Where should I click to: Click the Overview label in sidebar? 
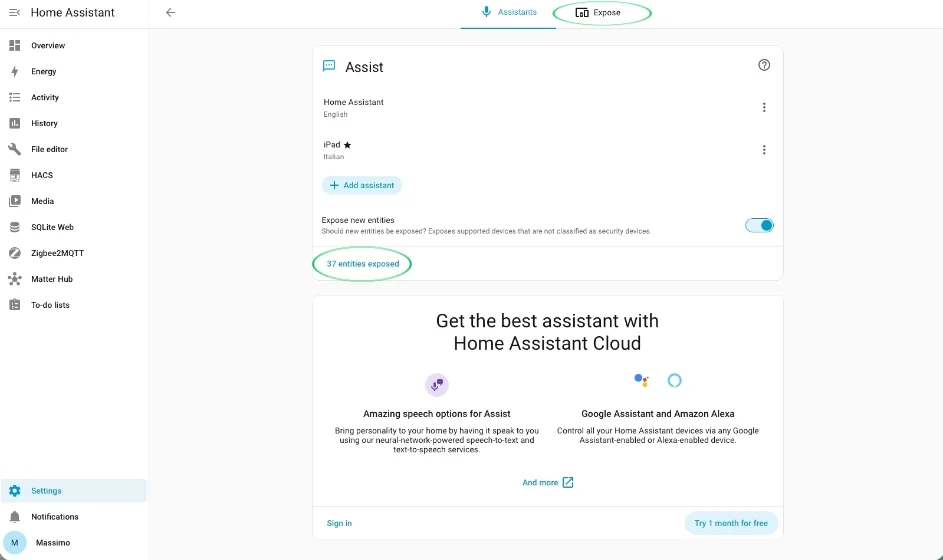click(48, 45)
